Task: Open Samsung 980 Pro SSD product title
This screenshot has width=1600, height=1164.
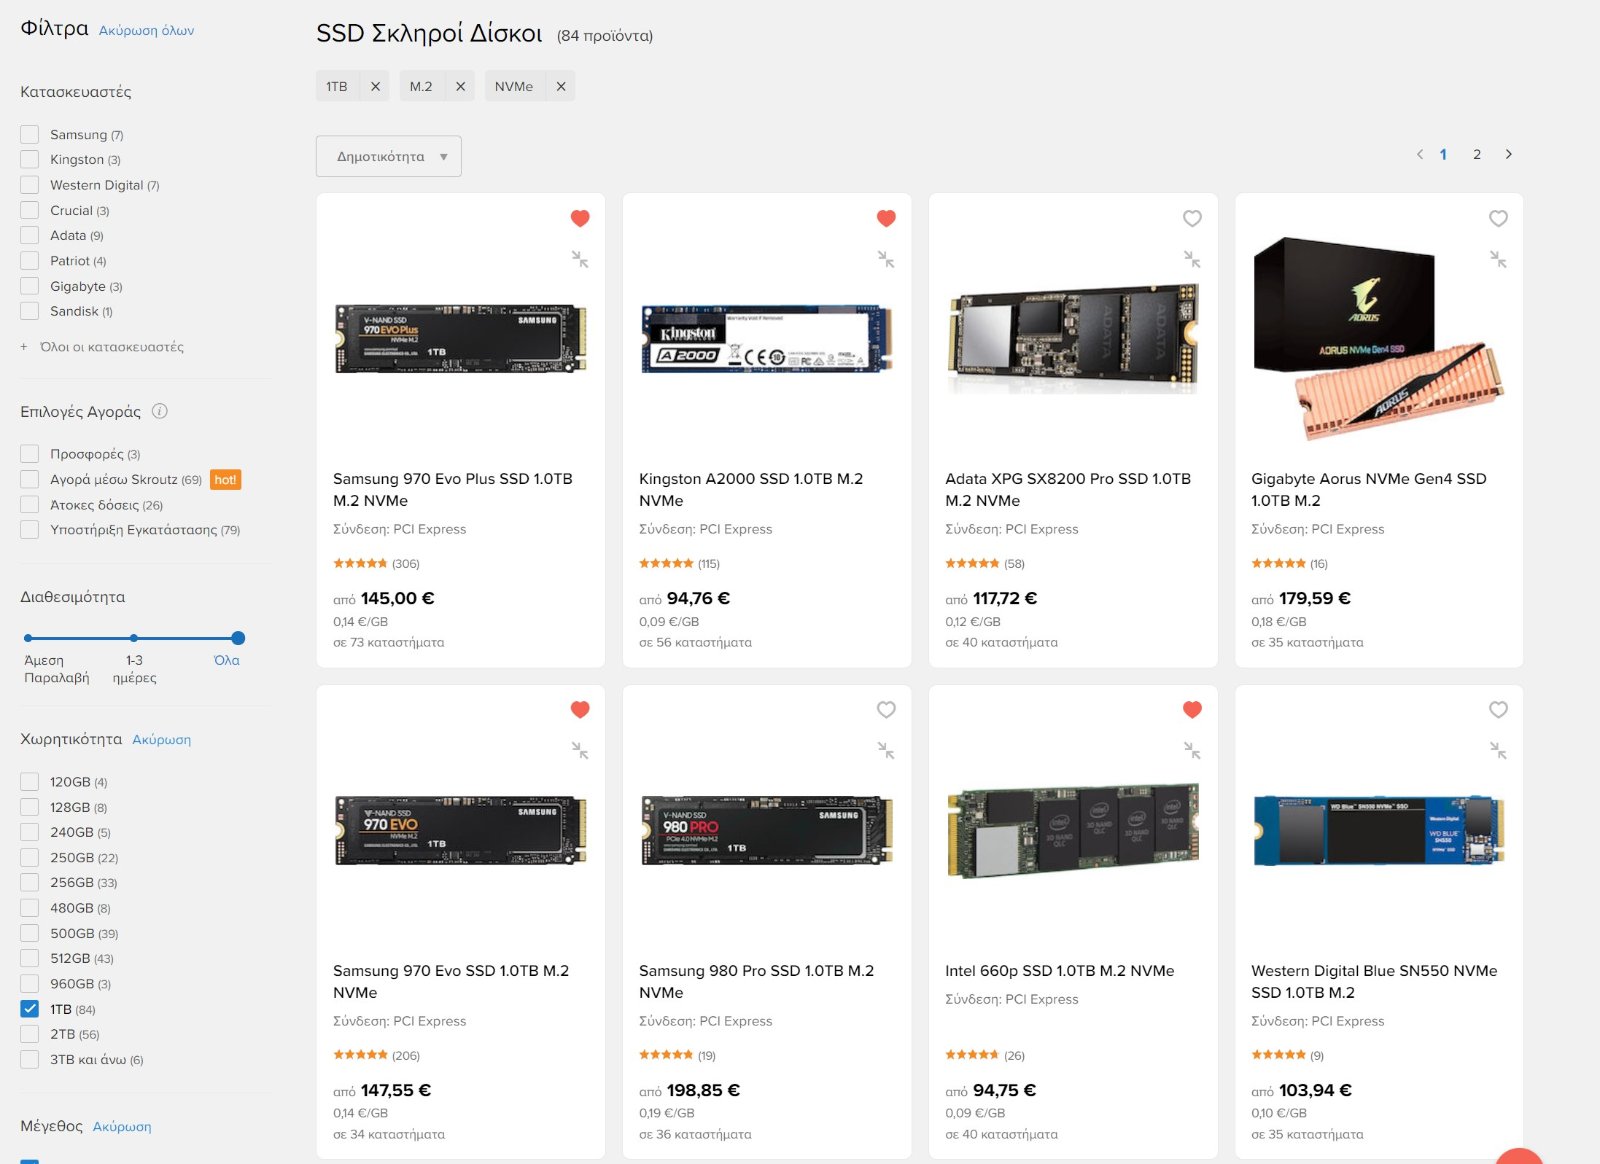Action: pos(757,982)
